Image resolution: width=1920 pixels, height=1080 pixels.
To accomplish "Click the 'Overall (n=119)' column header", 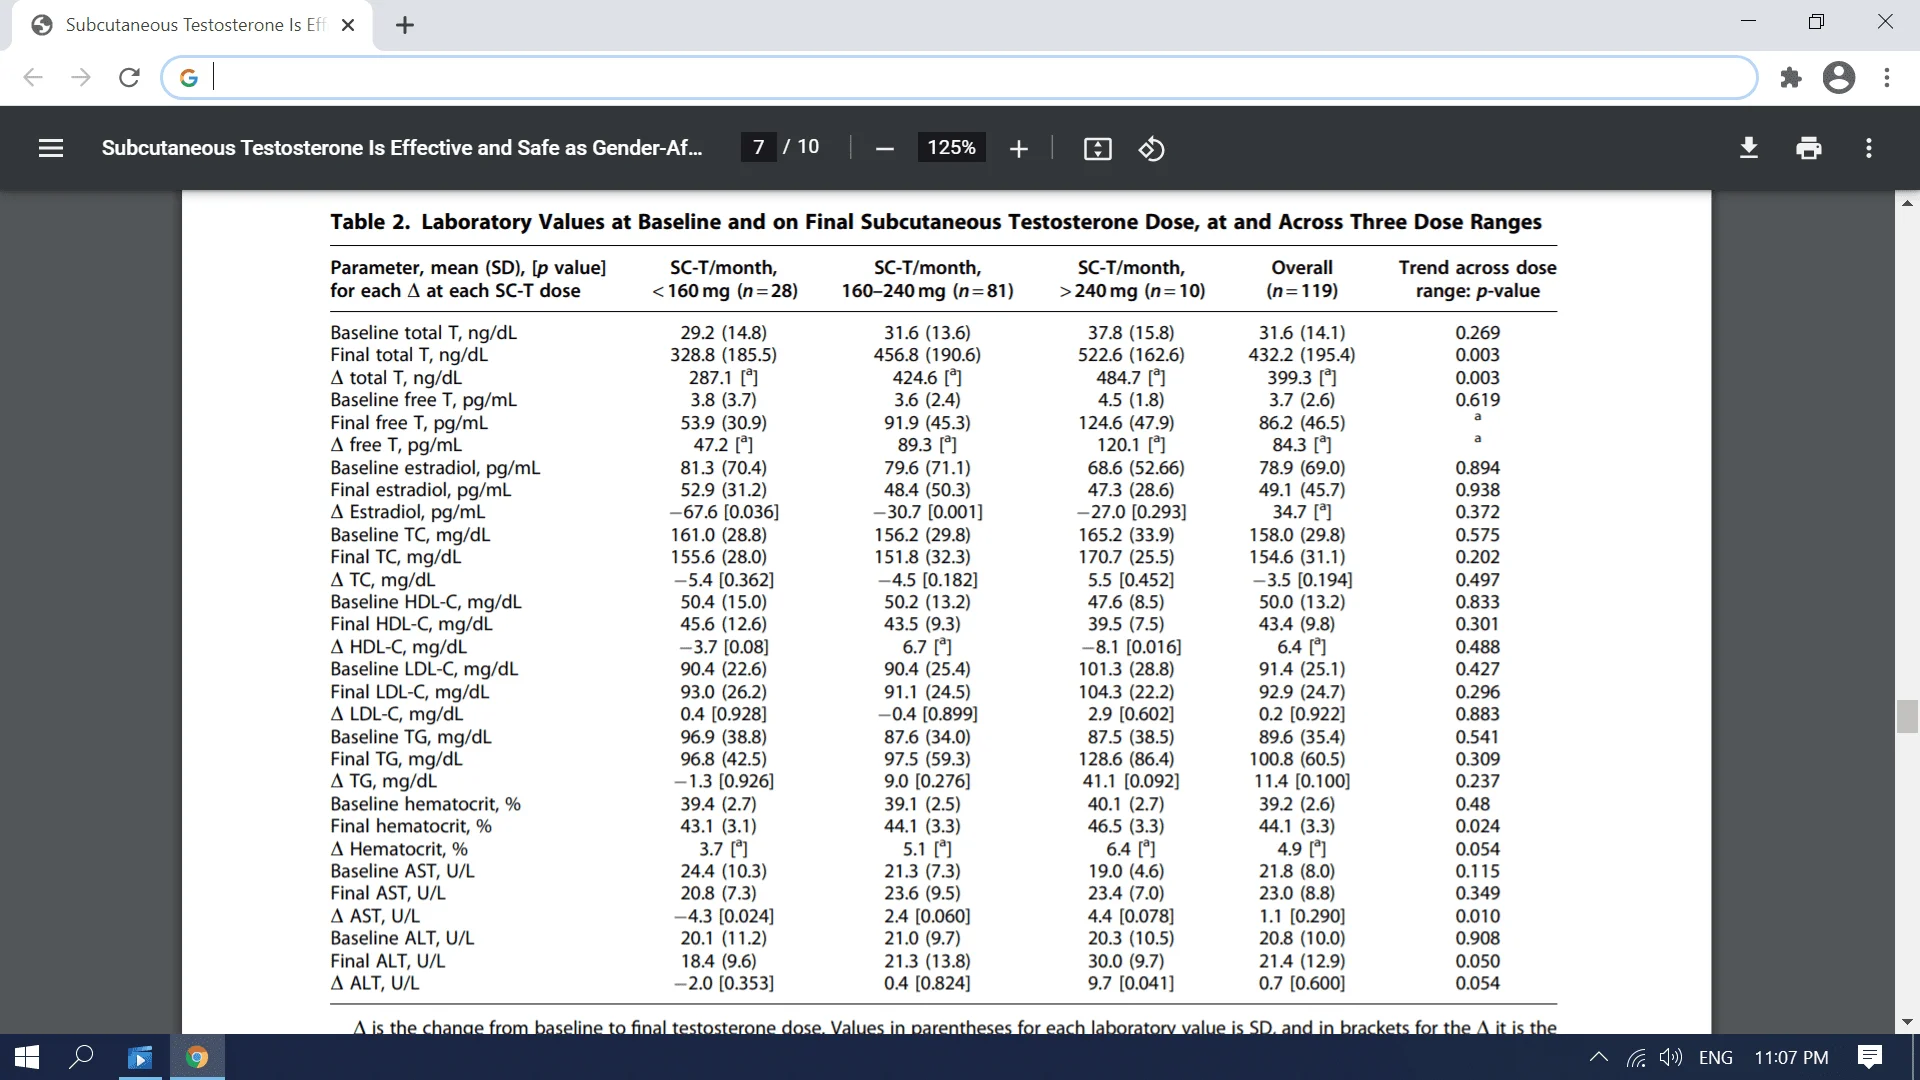I will coord(1301,279).
